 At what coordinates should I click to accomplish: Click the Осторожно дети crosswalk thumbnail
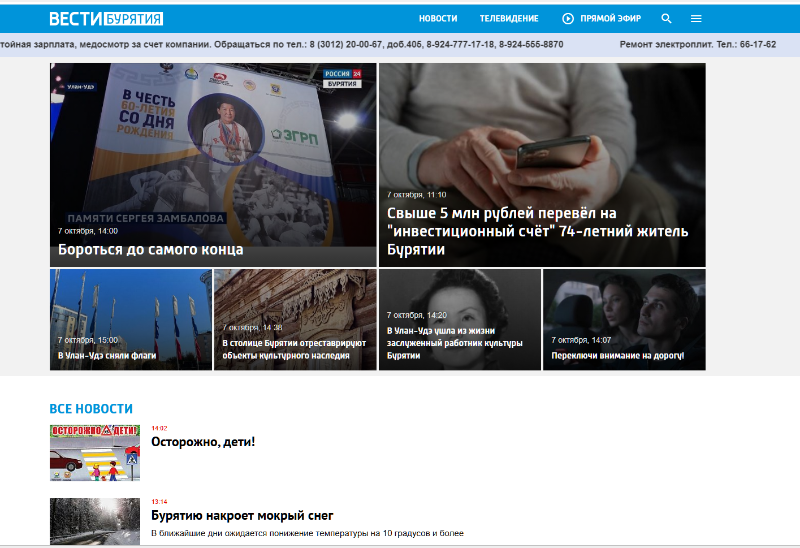(x=95, y=453)
